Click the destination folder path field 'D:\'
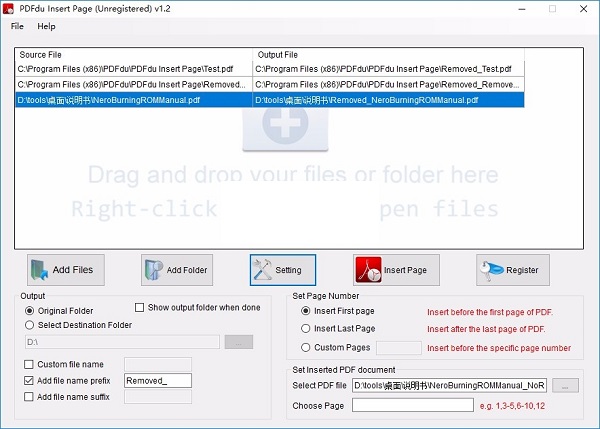 (x=122, y=342)
